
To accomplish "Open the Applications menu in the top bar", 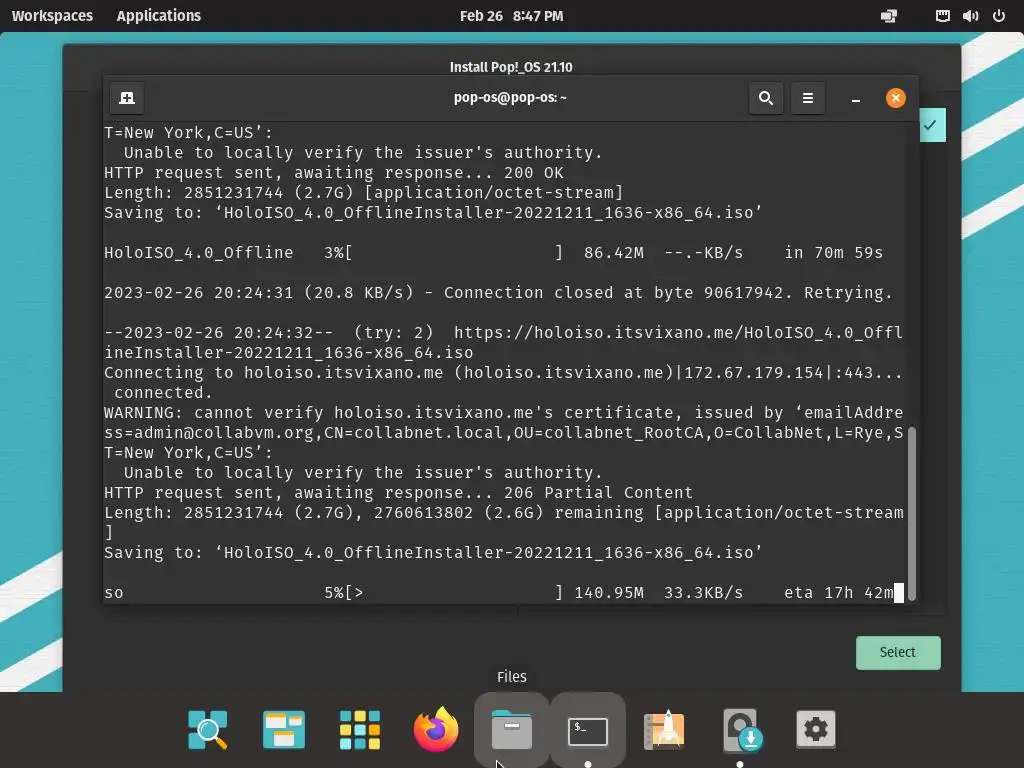I will [x=159, y=16].
